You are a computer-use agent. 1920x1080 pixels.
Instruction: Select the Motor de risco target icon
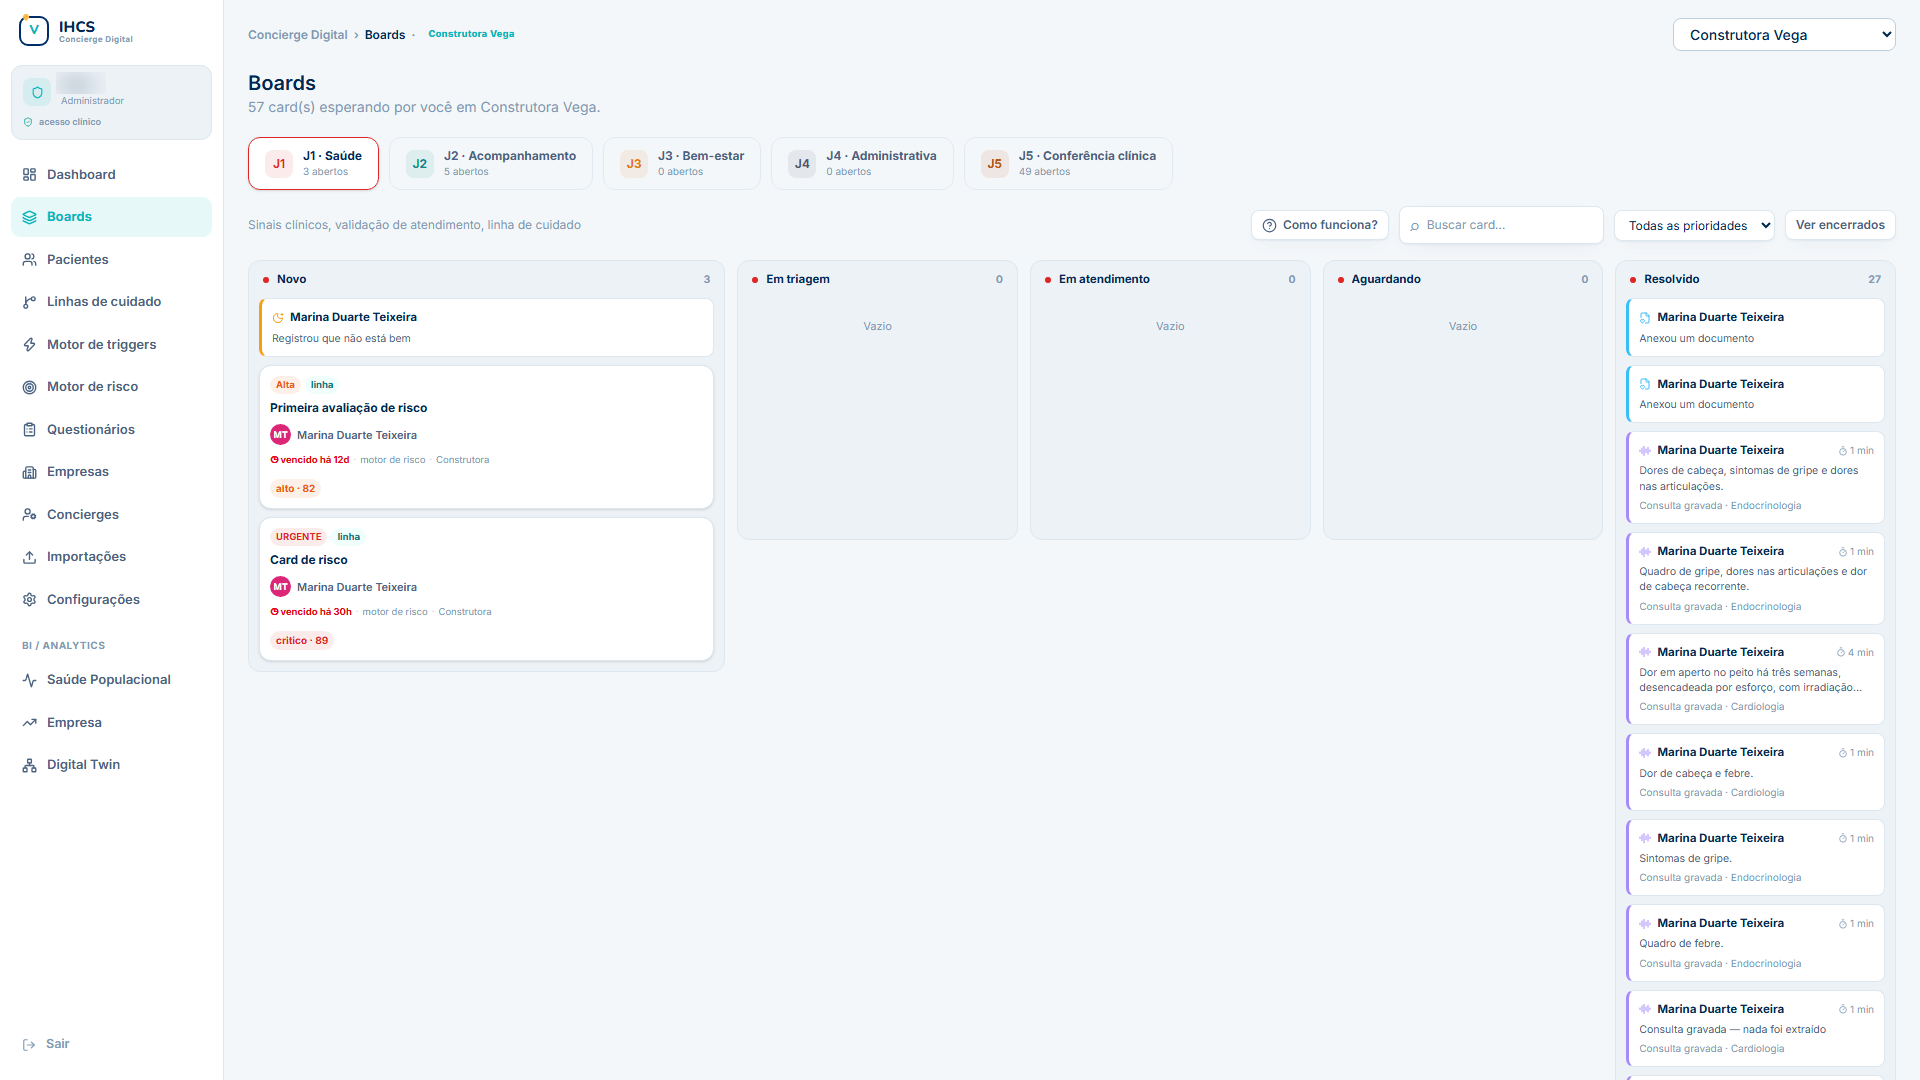(x=29, y=387)
